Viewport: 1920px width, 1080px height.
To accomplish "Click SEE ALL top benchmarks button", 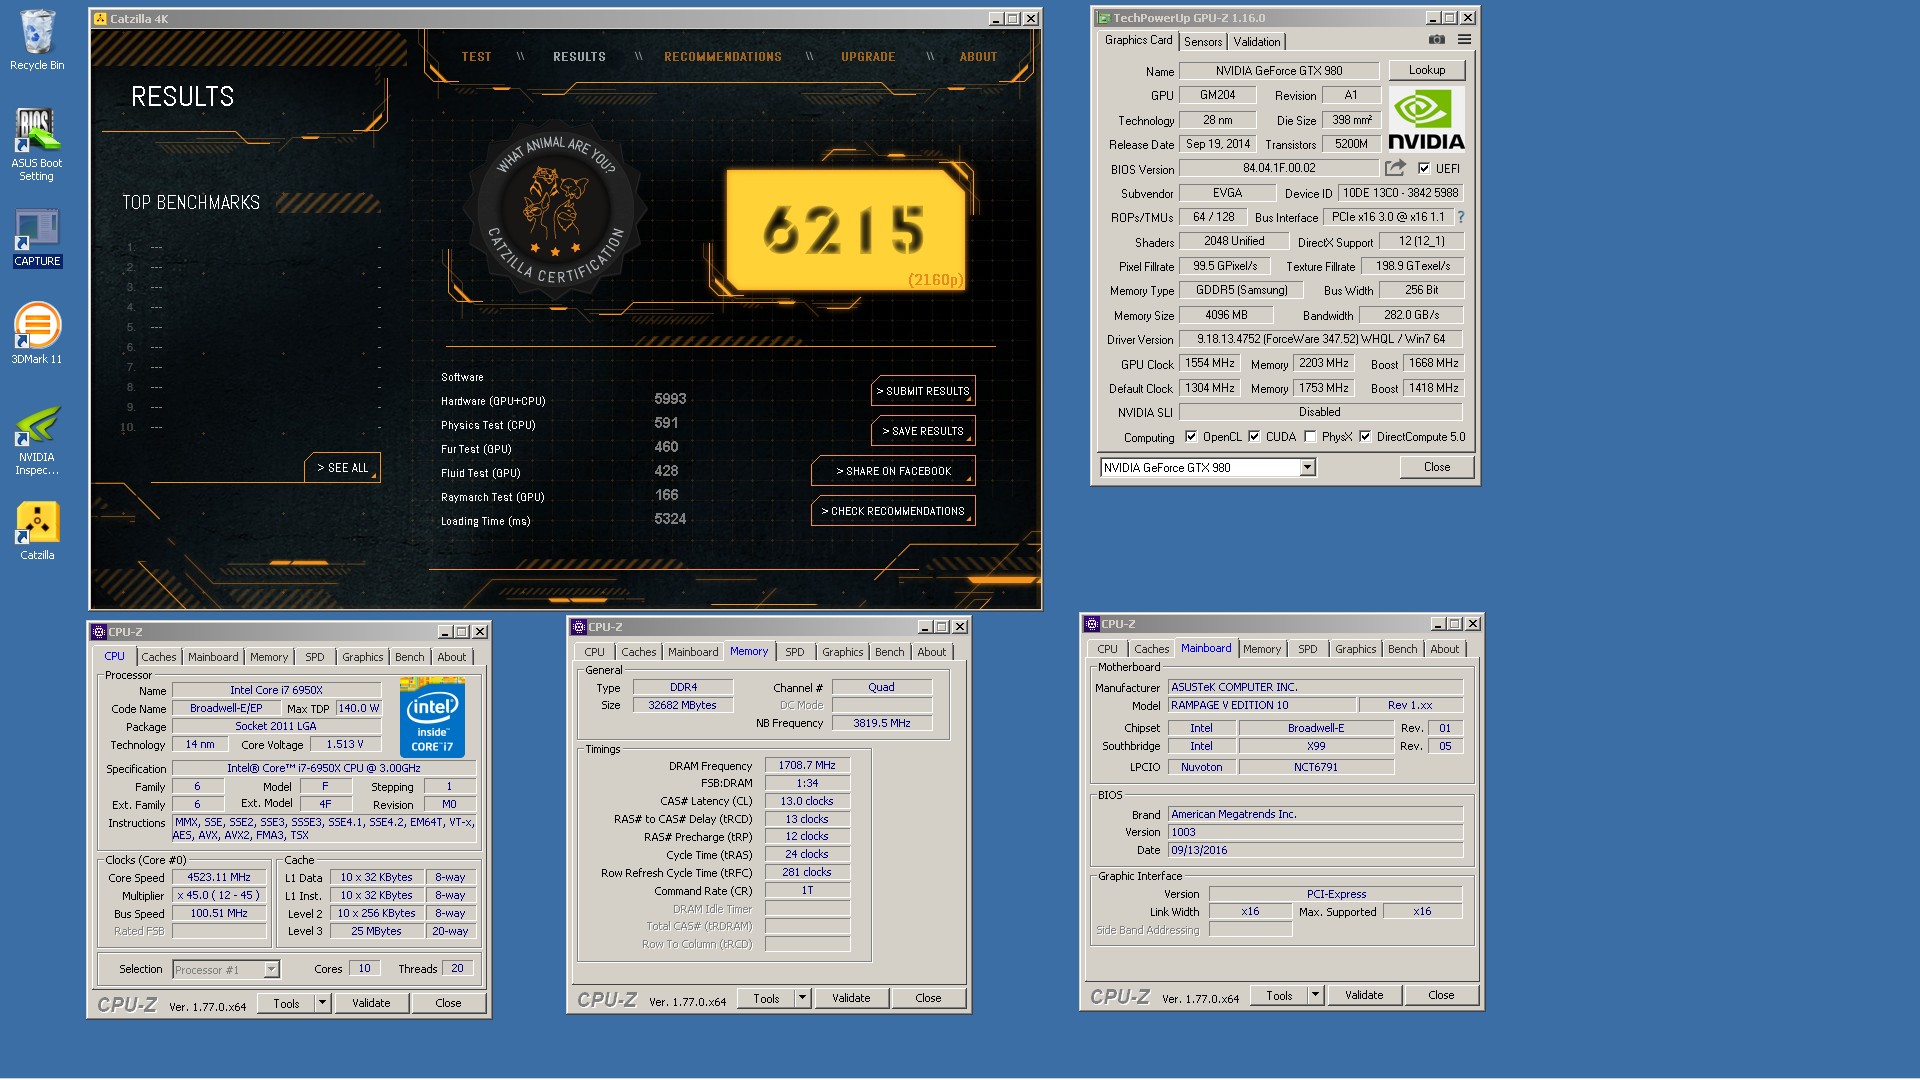I will coord(342,468).
